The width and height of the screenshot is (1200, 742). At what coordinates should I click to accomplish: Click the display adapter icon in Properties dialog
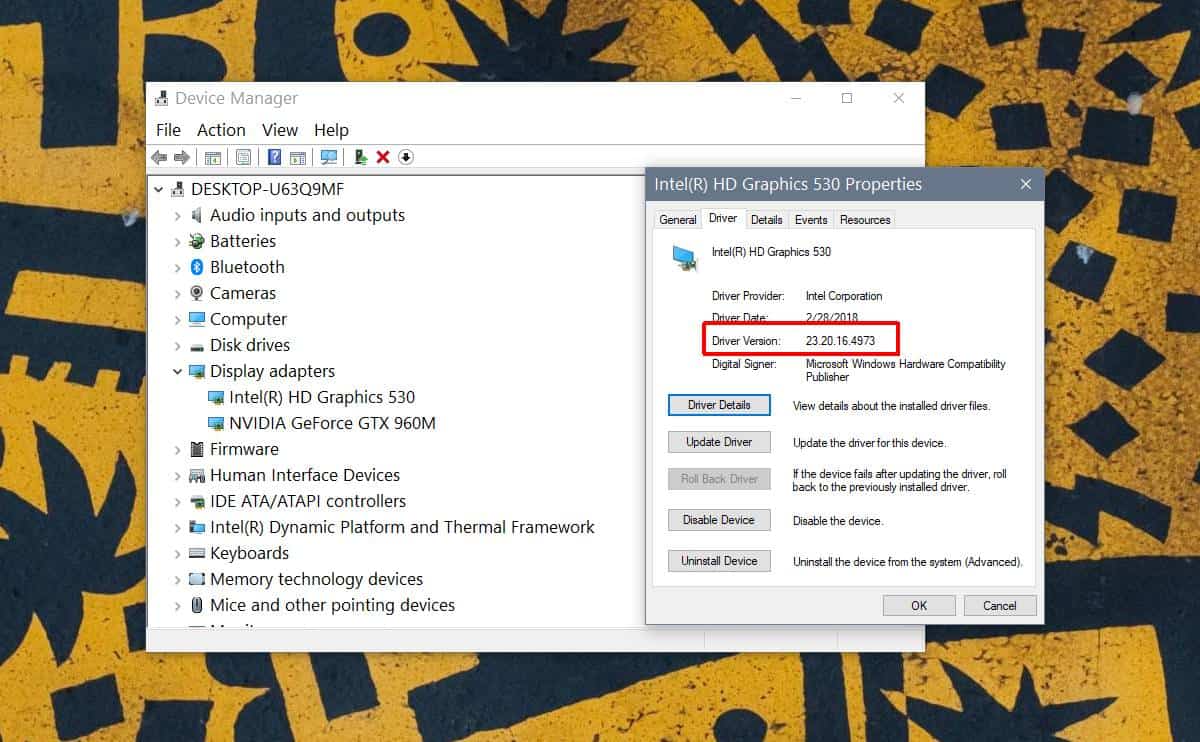[685, 258]
